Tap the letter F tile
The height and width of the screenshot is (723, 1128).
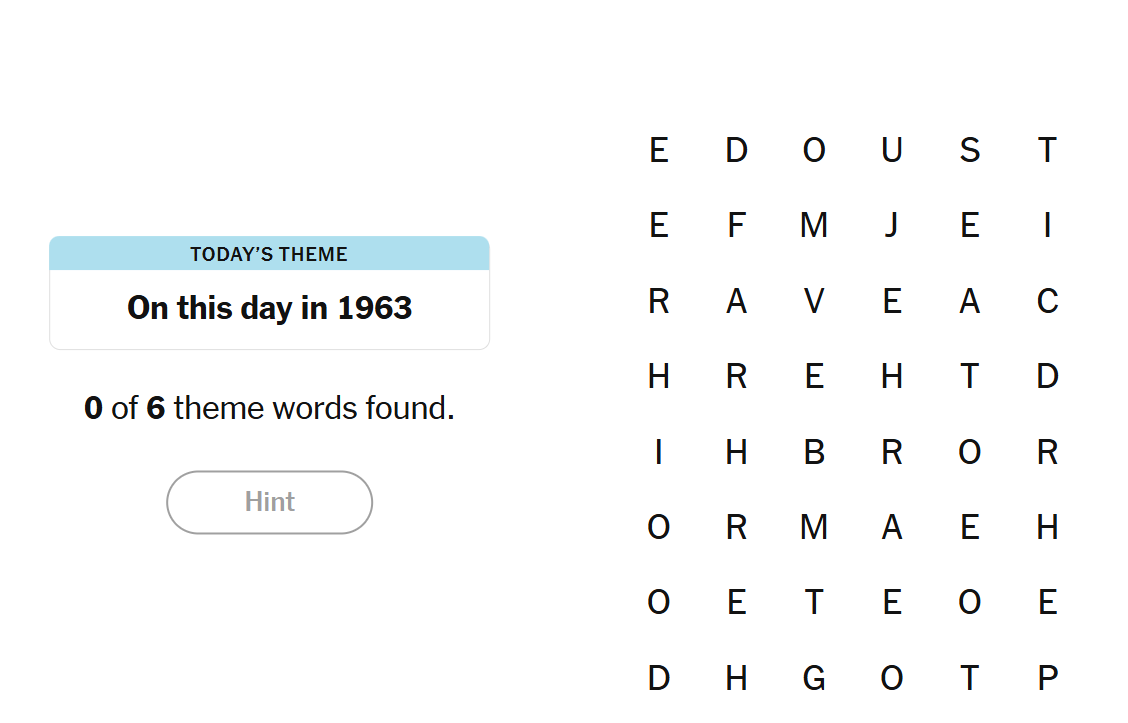pyautogui.click(x=736, y=225)
